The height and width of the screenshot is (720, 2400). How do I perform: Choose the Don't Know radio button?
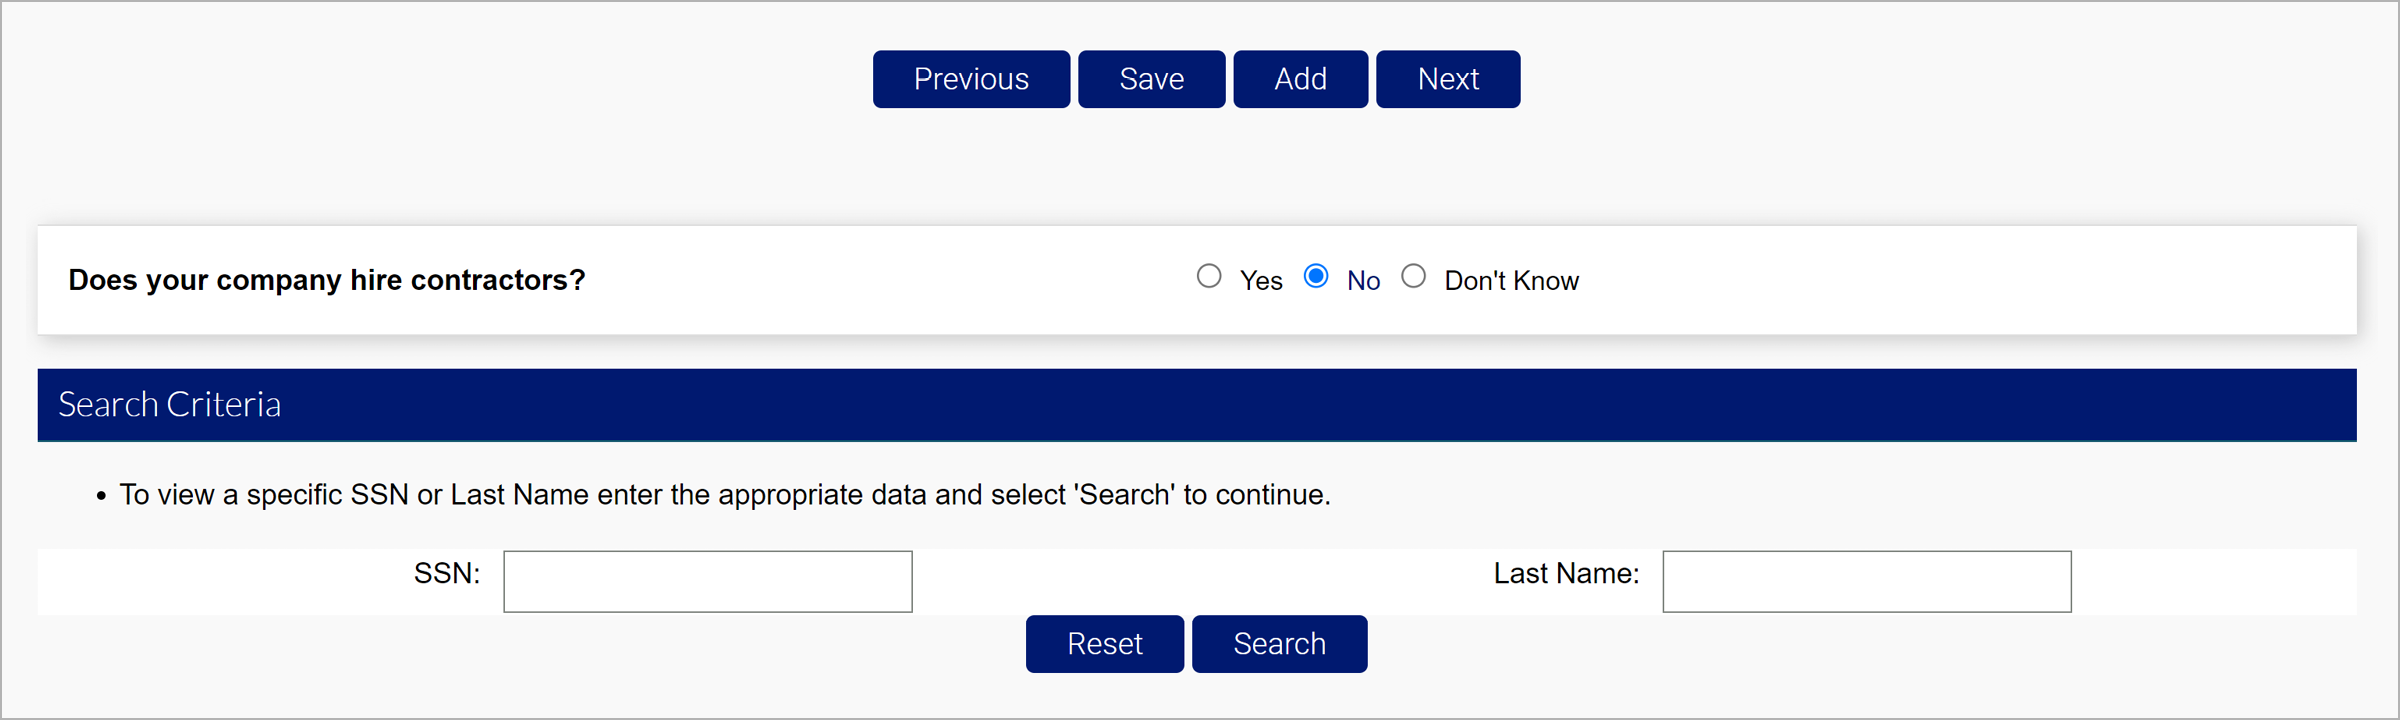(1413, 276)
